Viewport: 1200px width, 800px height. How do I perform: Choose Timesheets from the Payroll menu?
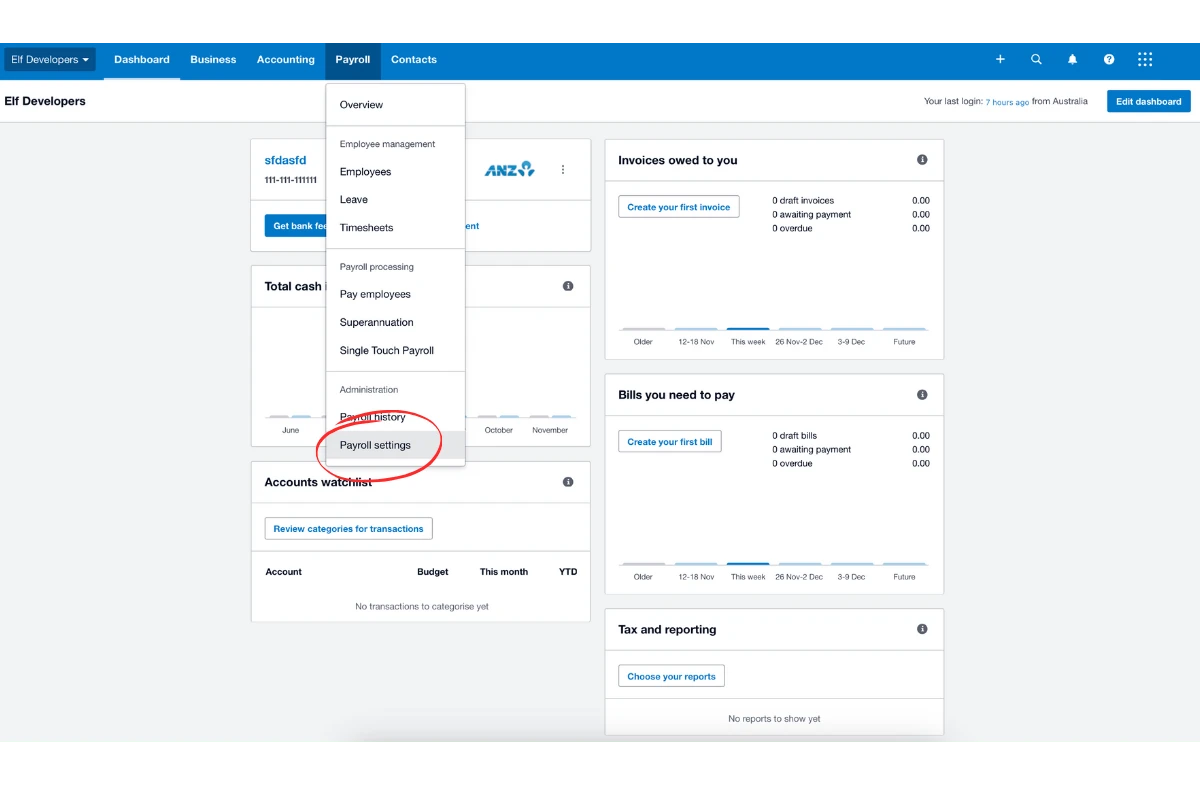click(395, 228)
